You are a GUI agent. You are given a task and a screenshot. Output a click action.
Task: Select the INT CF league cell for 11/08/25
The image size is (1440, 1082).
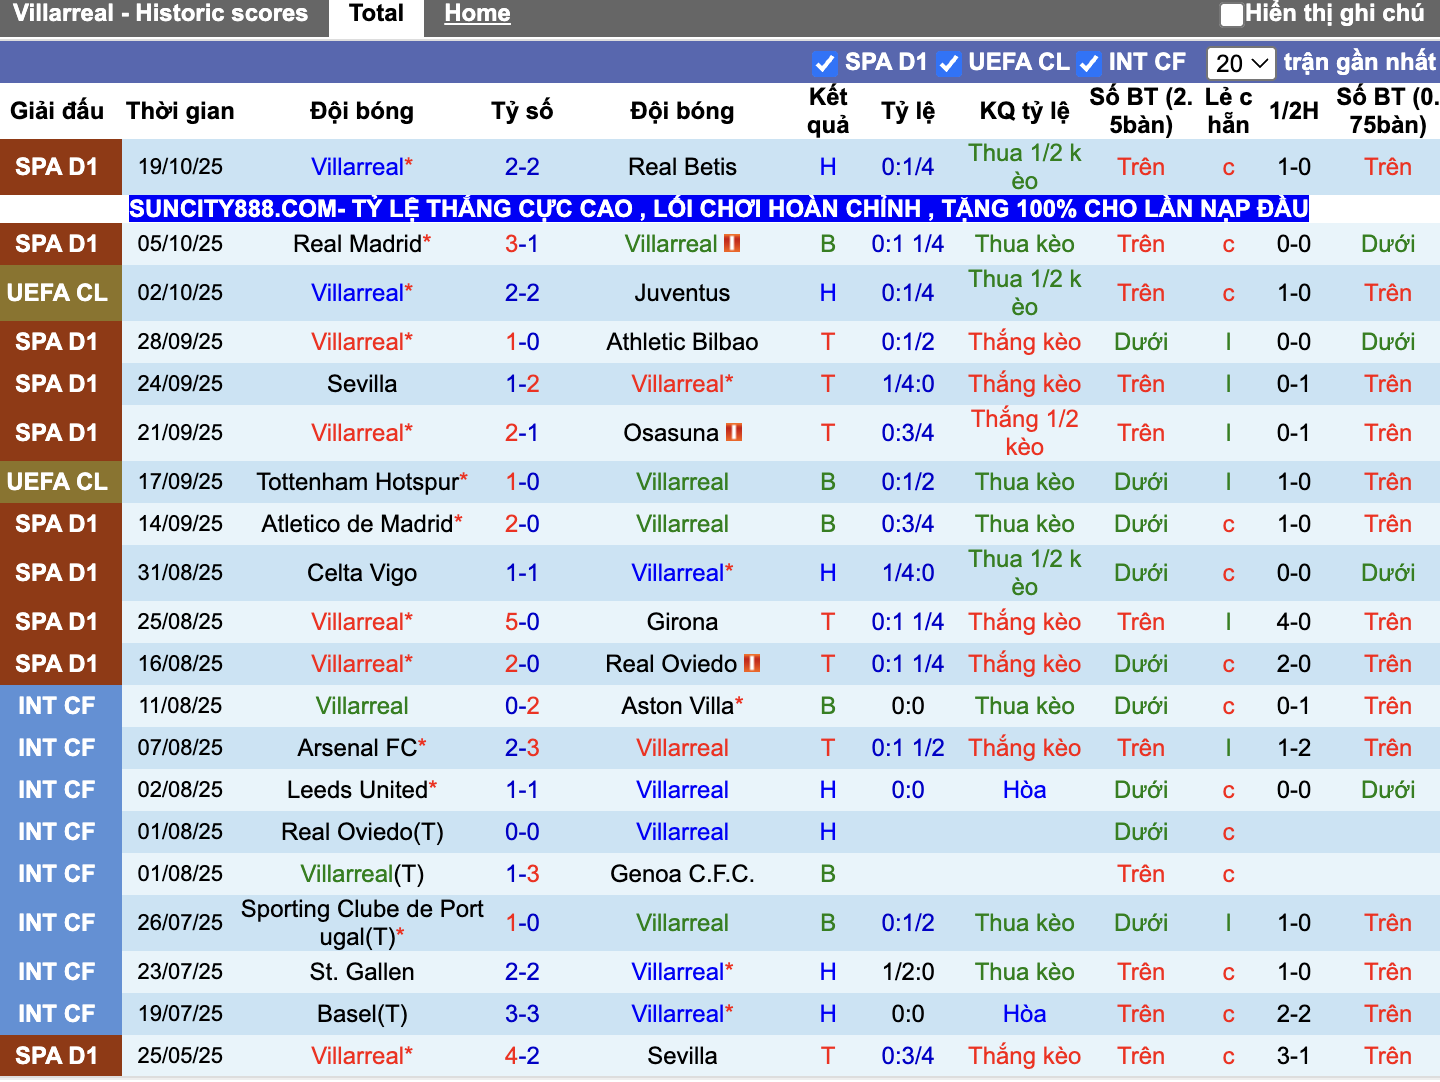[x=60, y=706]
